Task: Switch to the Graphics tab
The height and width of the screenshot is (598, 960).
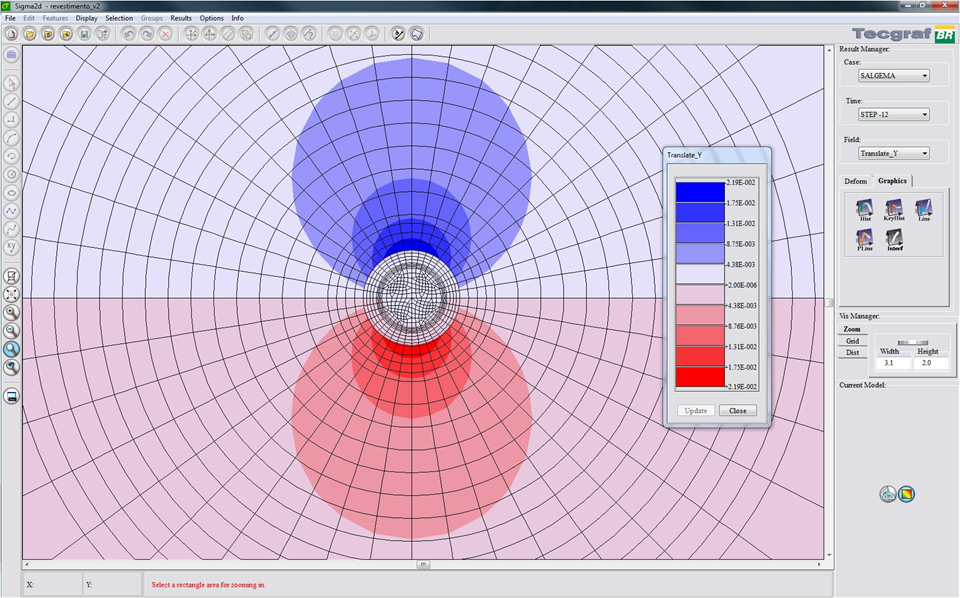Action: click(892, 181)
